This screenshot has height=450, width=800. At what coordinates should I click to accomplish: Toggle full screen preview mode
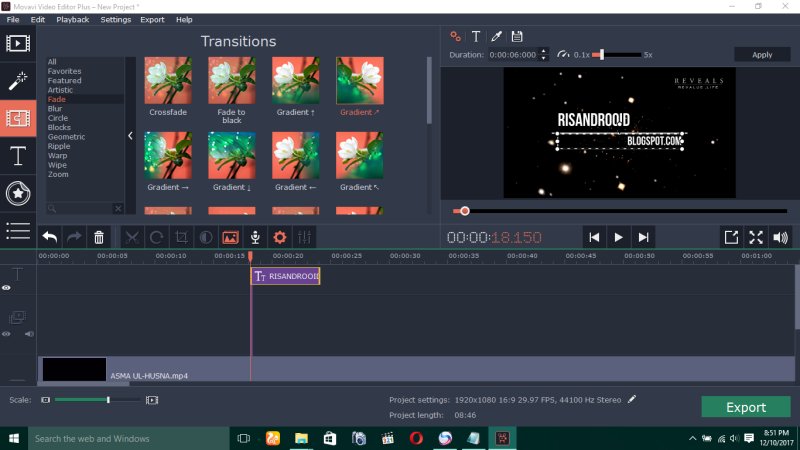pyautogui.click(x=756, y=237)
